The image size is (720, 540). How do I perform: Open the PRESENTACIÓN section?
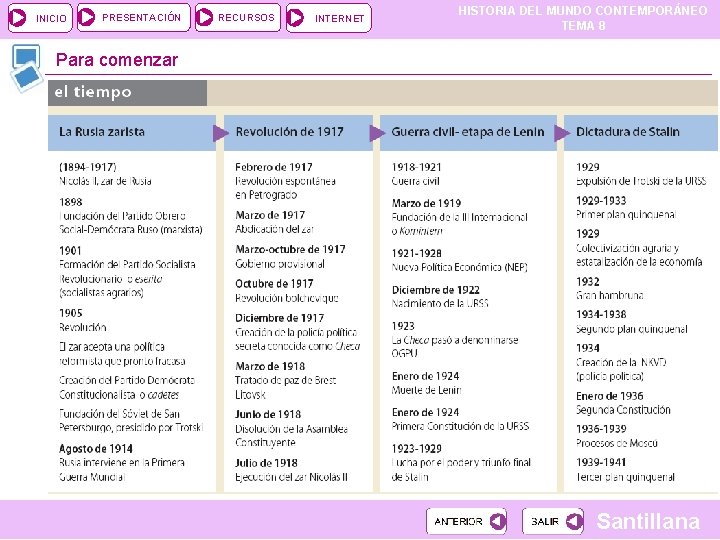click(x=134, y=18)
